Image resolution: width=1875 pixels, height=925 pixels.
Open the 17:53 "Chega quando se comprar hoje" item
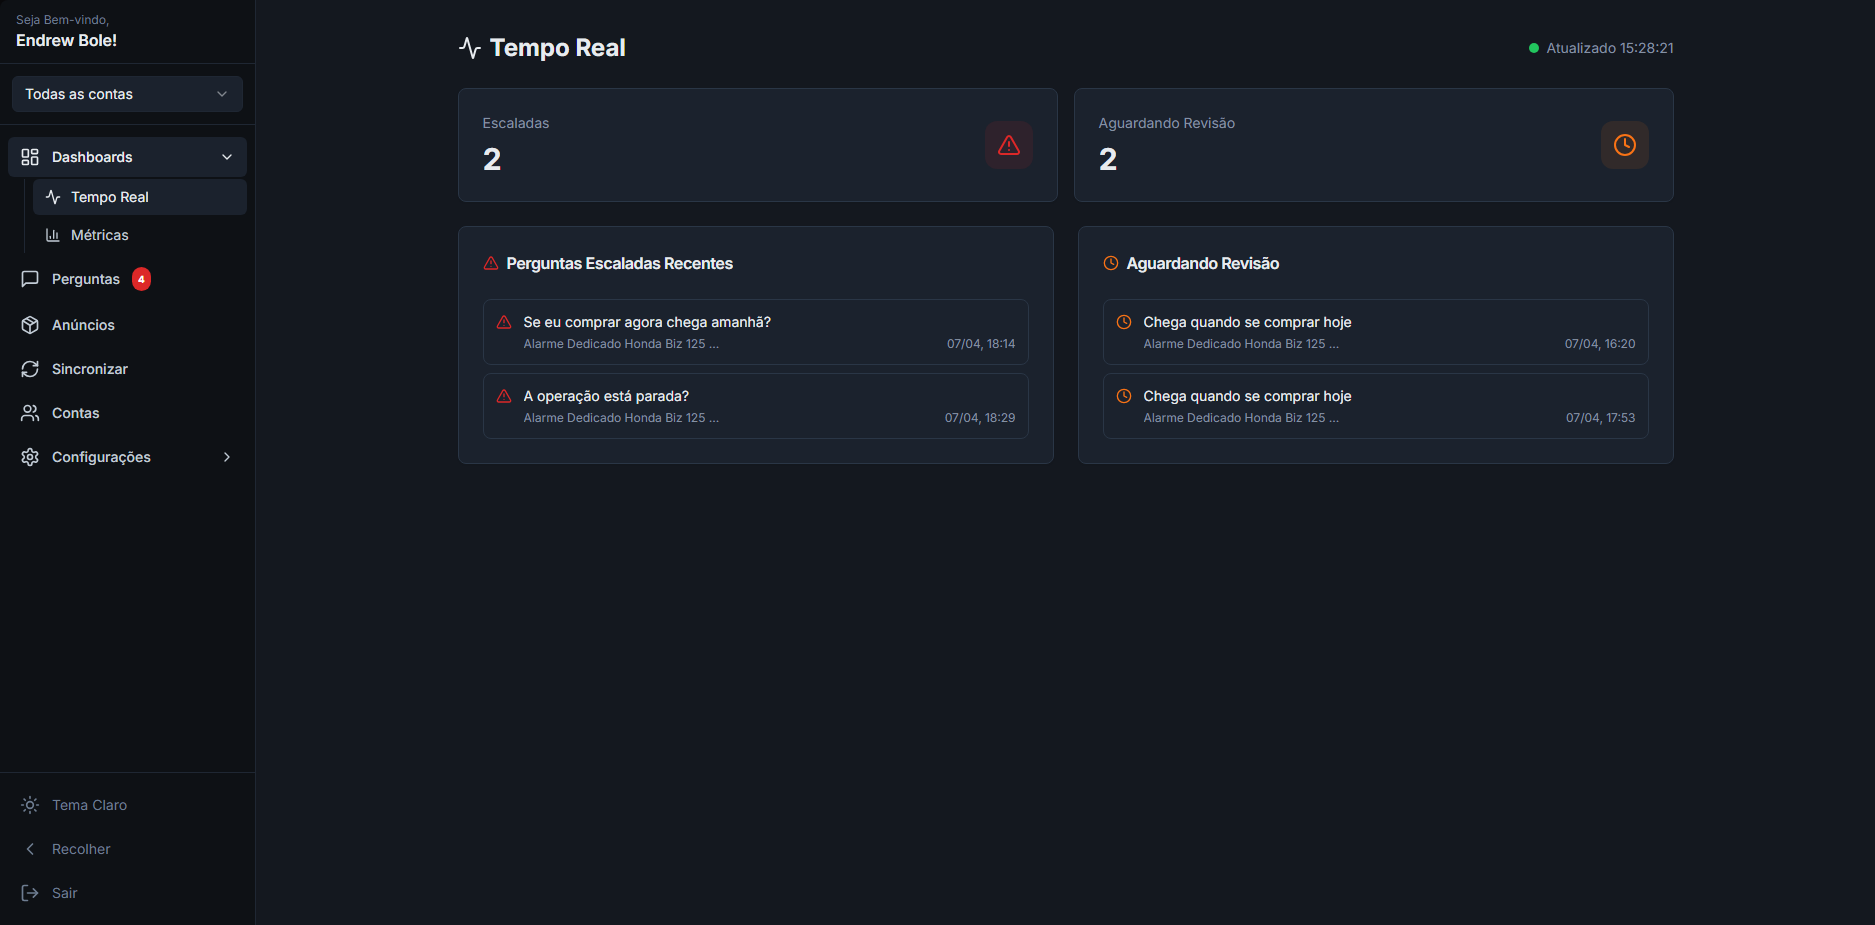(x=1375, y=406)
